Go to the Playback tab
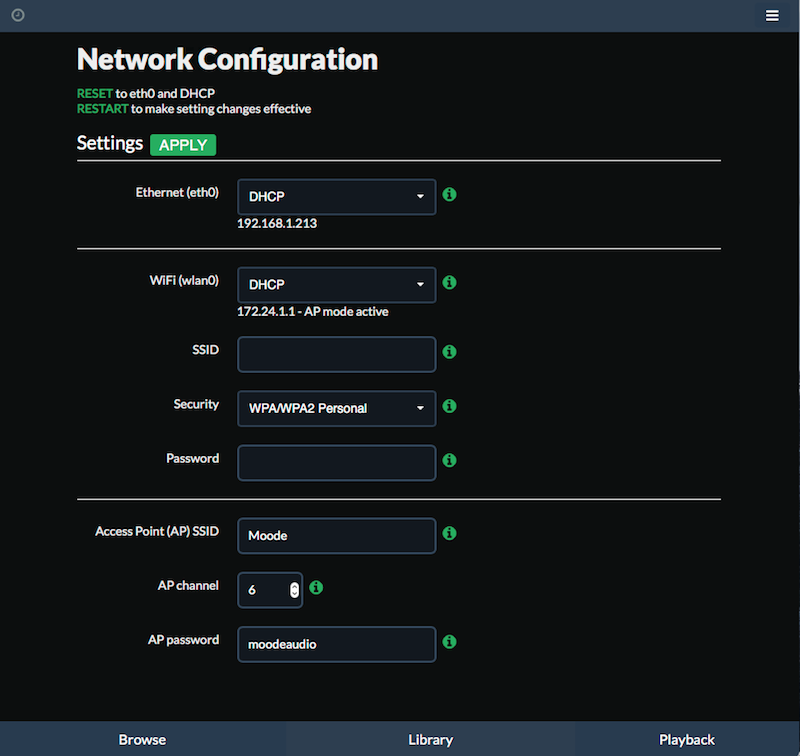Image resolution: width=800 pixels, height=756 pixels. [x=687, y=739]
